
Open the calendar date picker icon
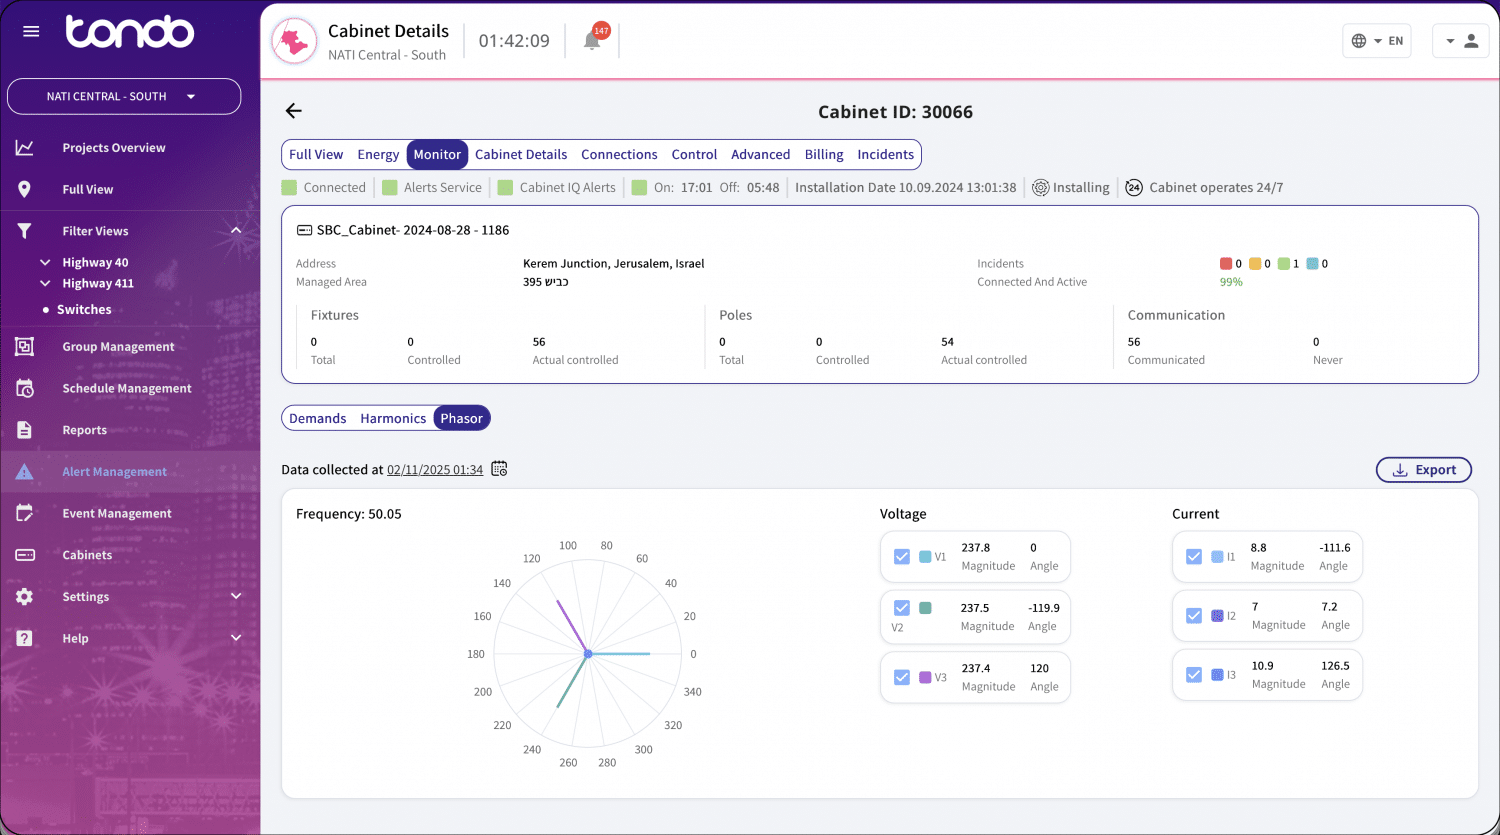499,469
